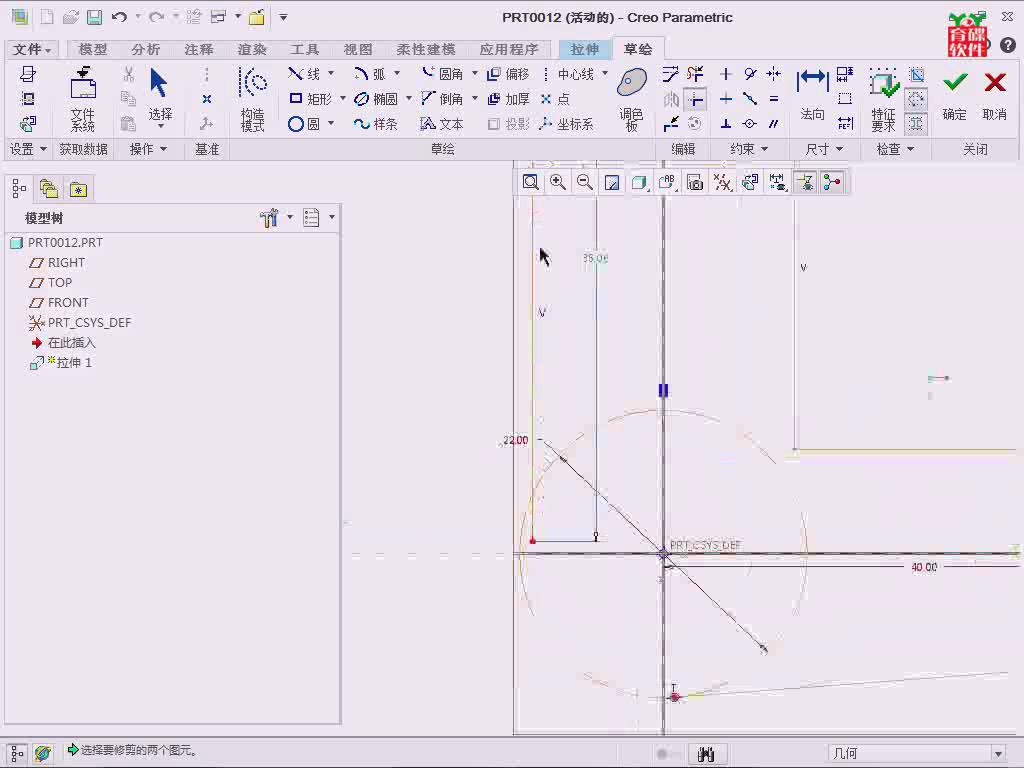Select the Spline (样条) tool

376,123
